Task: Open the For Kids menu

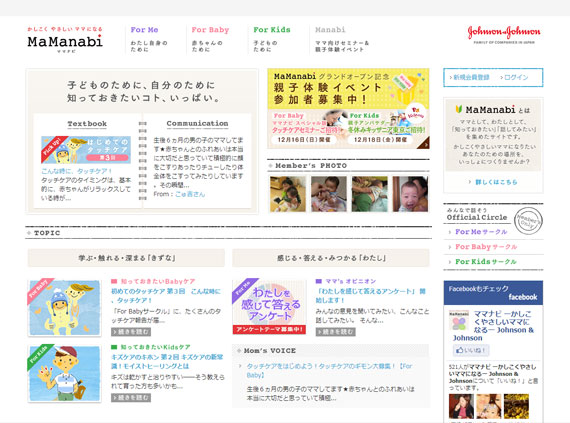Action: (x=272, y=39)
